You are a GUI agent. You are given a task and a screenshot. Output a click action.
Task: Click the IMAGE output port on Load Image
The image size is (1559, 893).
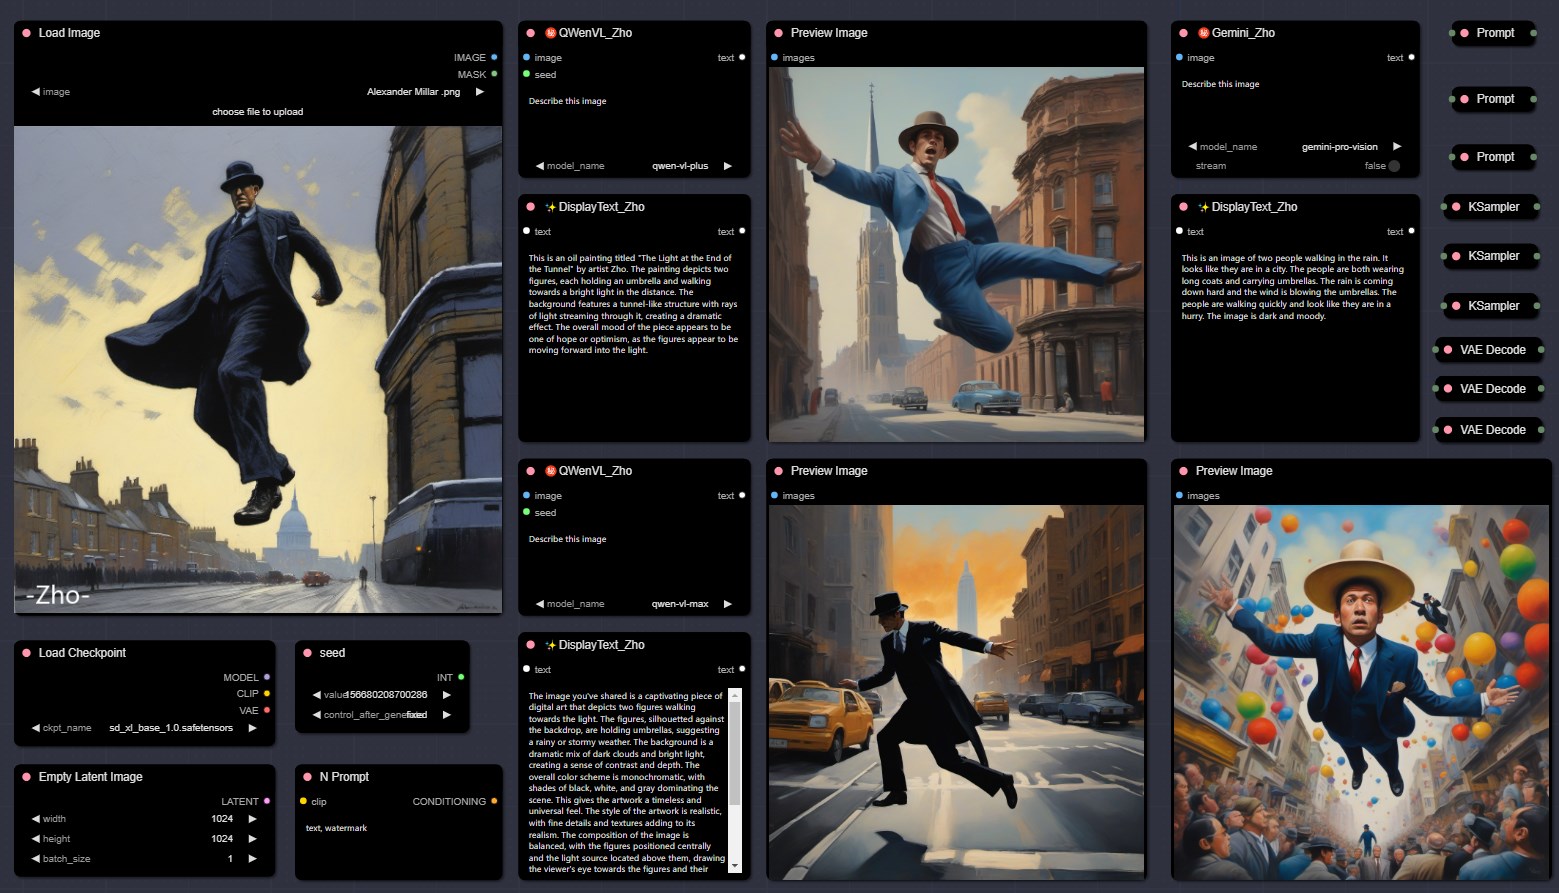[494, 57]
